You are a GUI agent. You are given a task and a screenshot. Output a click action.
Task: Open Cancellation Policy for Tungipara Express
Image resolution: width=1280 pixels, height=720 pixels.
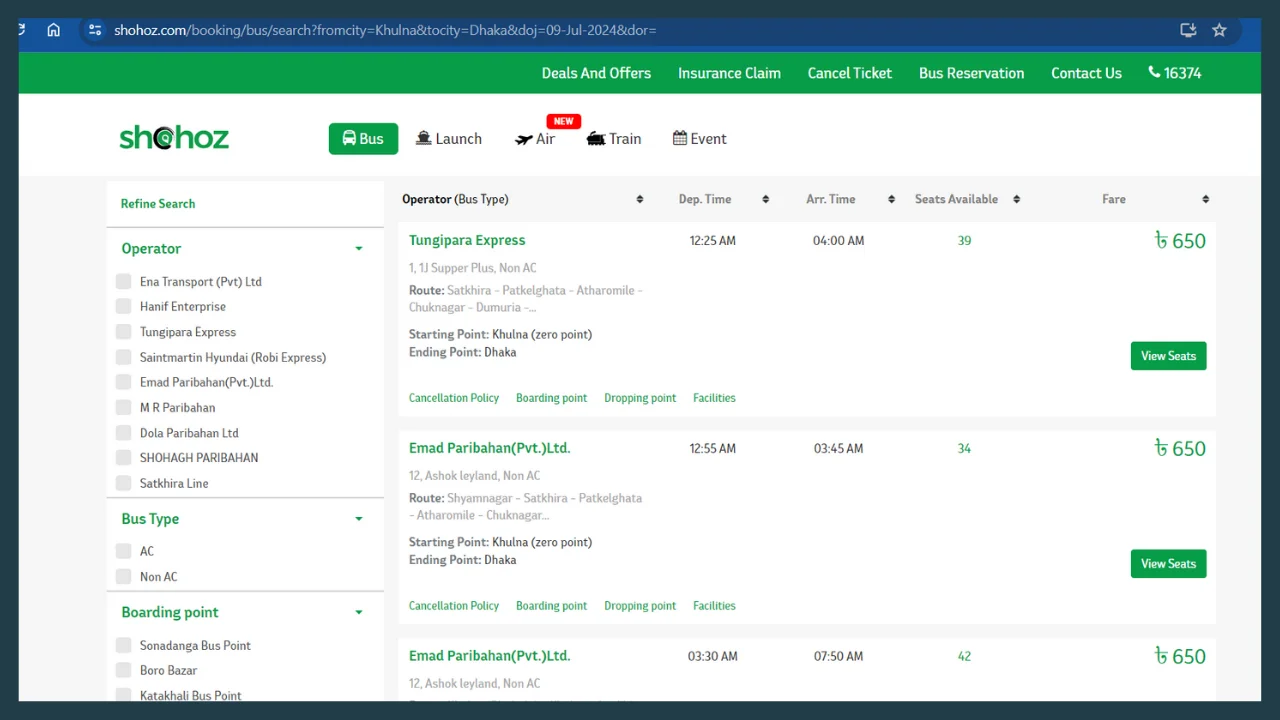(x=454, y=398)
